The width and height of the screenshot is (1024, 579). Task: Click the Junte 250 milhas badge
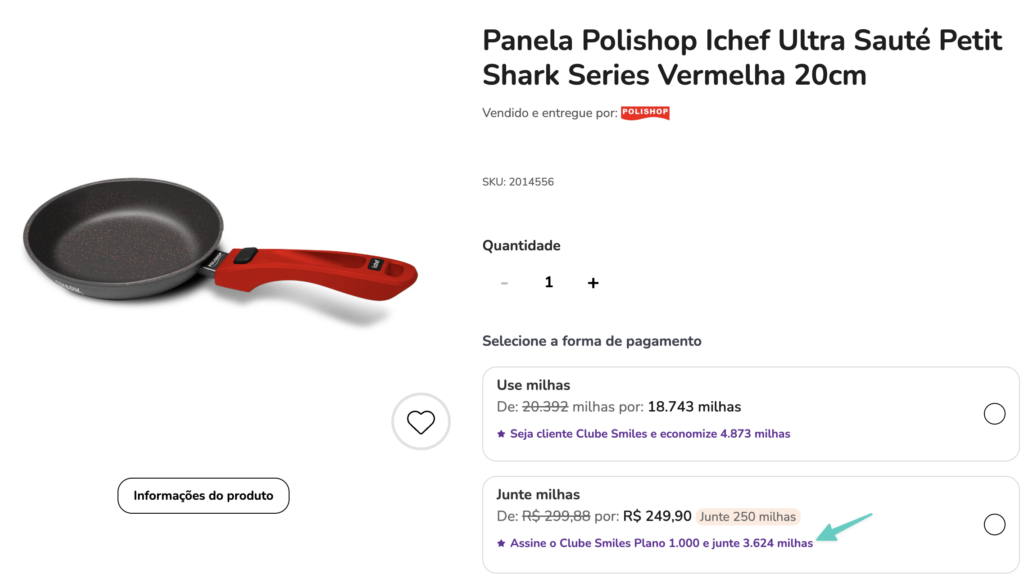748,517
